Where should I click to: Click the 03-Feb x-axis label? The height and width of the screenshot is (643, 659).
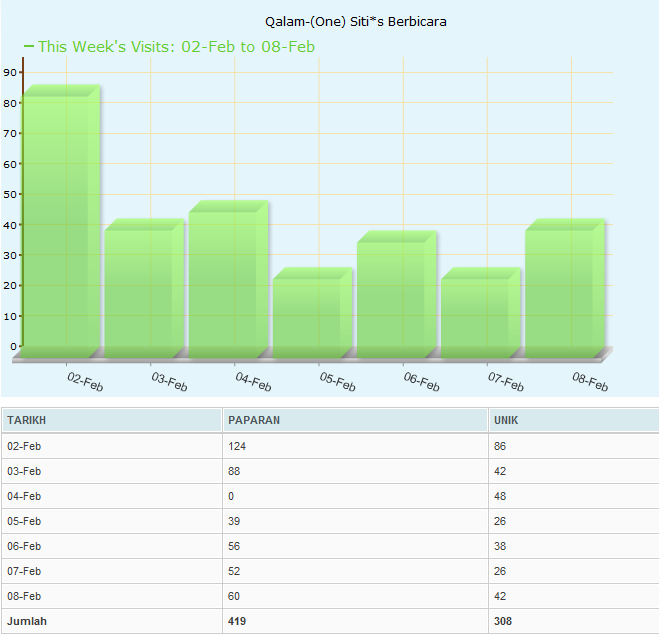[169, 382]
